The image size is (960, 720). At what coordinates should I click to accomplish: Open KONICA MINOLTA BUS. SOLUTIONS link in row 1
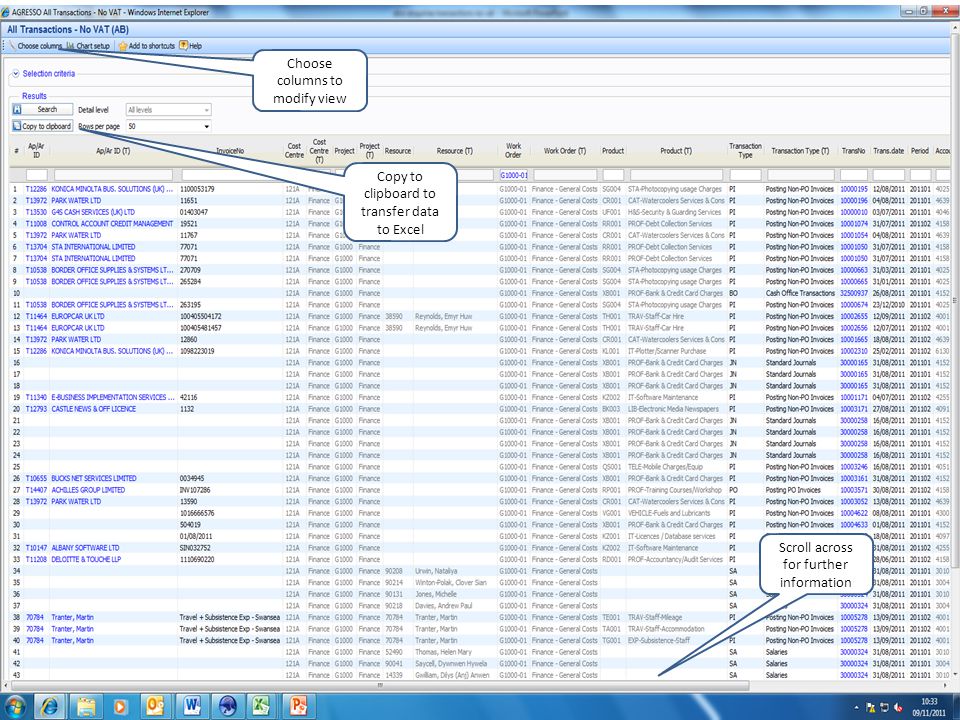click(112, 189)
